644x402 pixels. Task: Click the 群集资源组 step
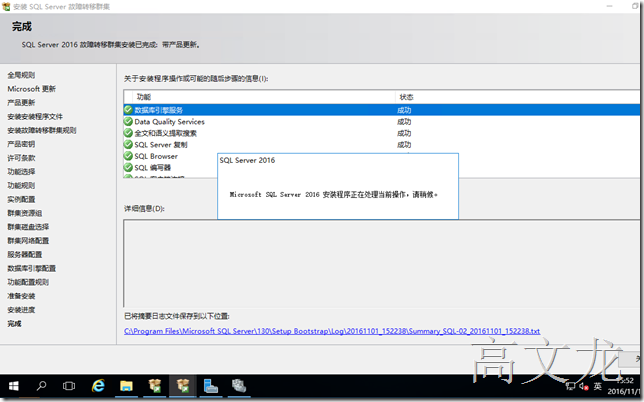tap(25, 213)
